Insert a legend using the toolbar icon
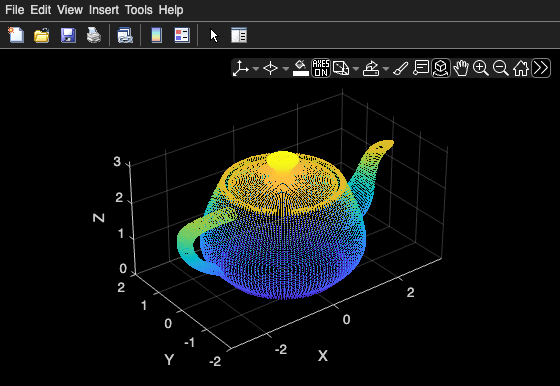The height and width of the screenshot is (386, 560). [x=182, y=35]
